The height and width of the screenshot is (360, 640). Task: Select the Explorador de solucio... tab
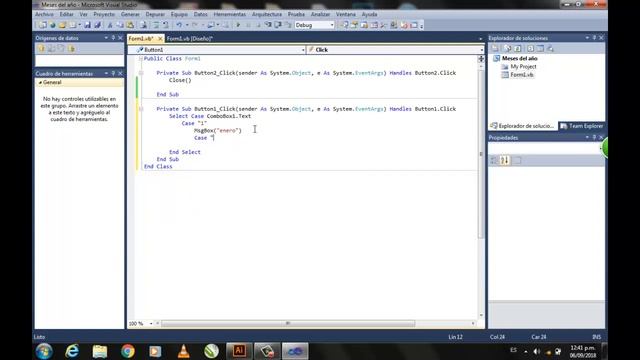(523, 126)
